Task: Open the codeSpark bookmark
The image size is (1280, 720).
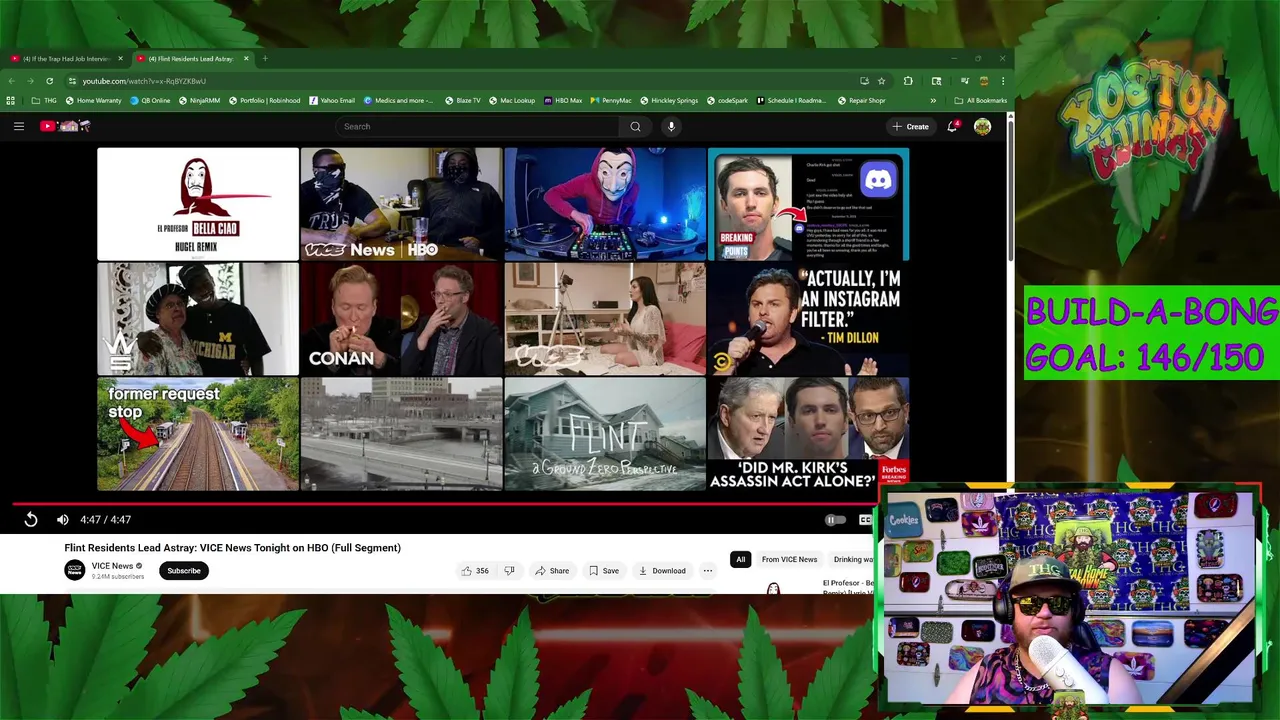Action: point(726,100)
